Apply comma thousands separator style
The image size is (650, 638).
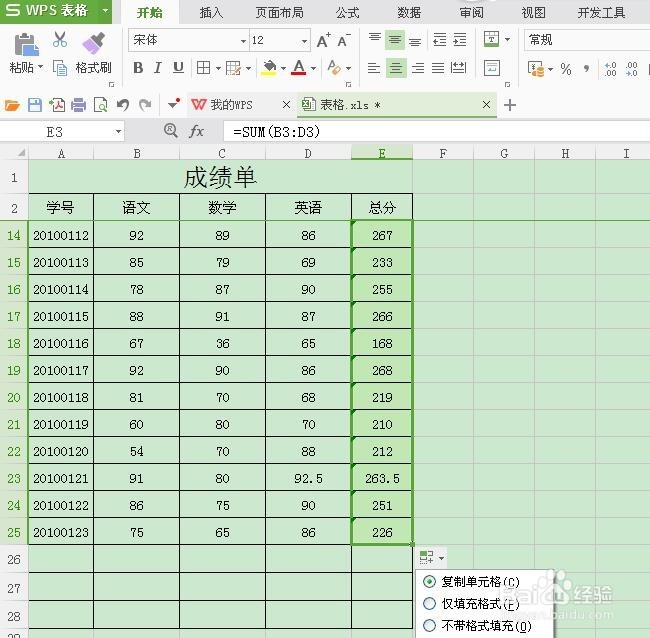click(x=586, y=69)
